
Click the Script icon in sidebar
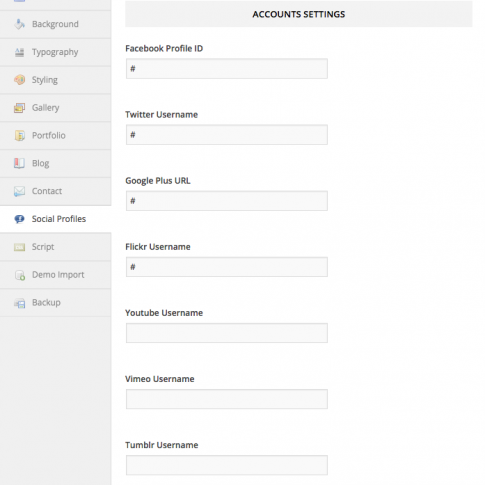click(x=20, y=247)
